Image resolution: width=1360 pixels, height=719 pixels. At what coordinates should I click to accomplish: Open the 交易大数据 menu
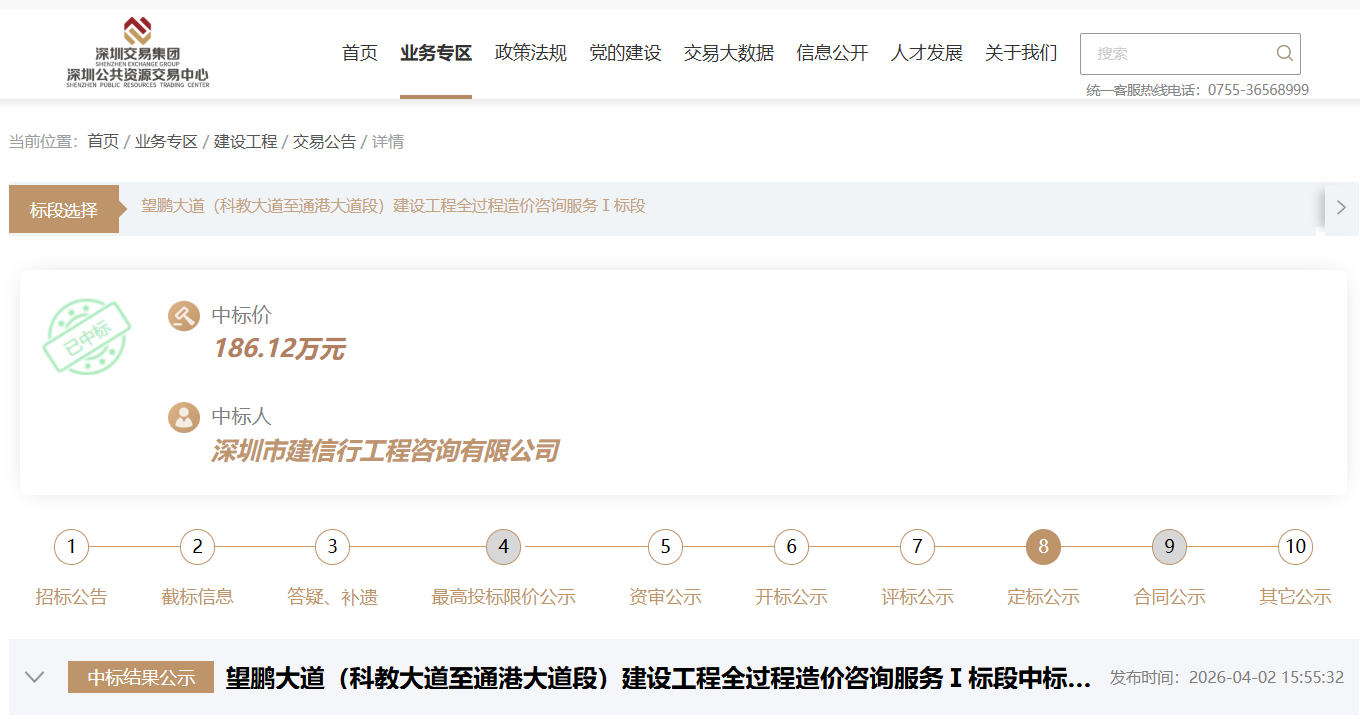[x=728, y=53]
